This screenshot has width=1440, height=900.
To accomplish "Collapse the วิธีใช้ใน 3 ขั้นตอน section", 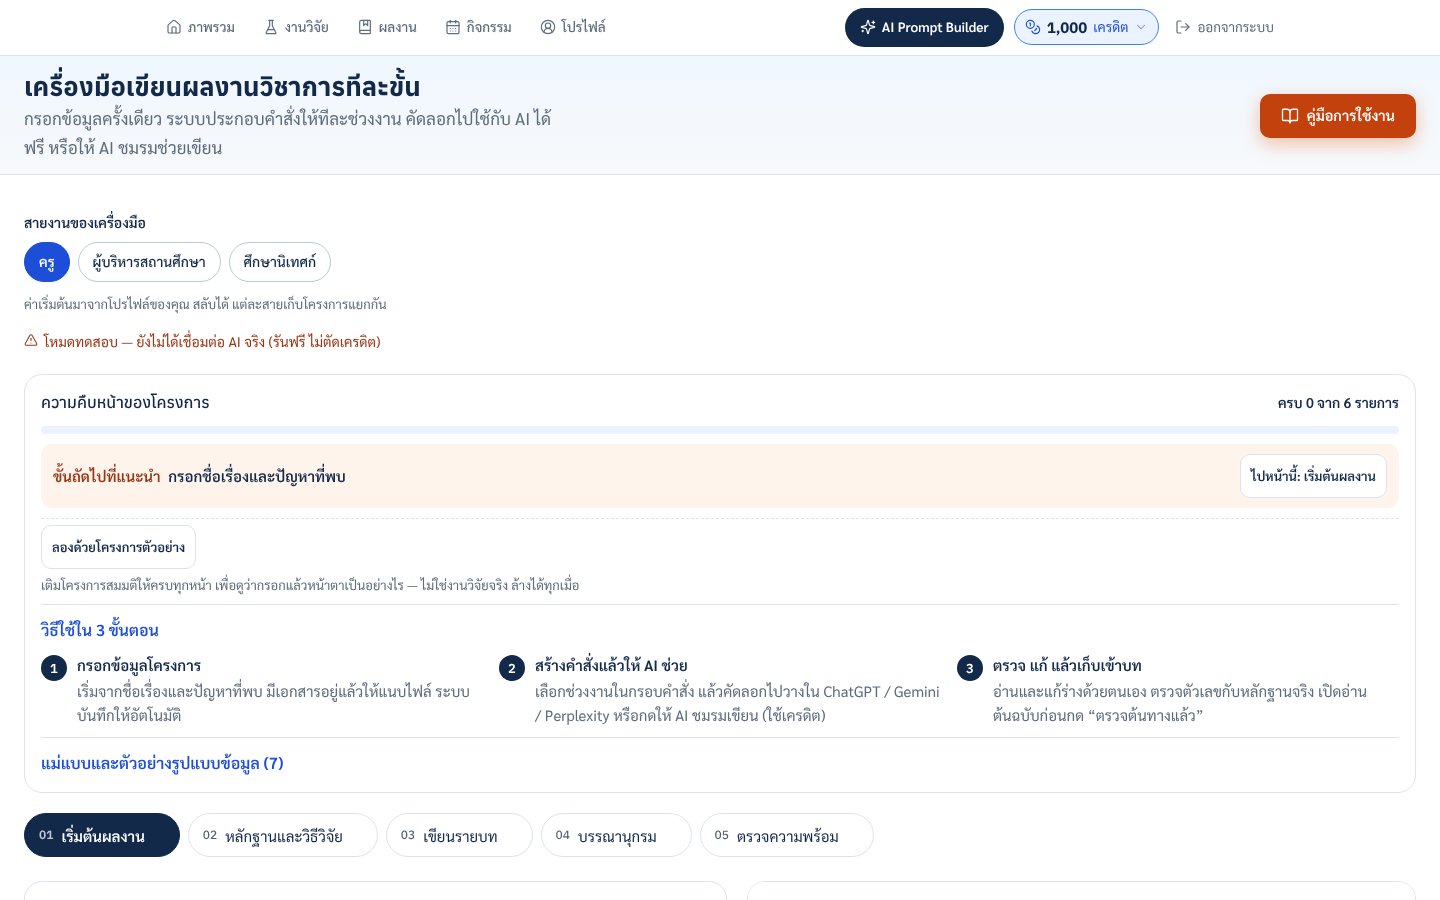I will 100,630.
